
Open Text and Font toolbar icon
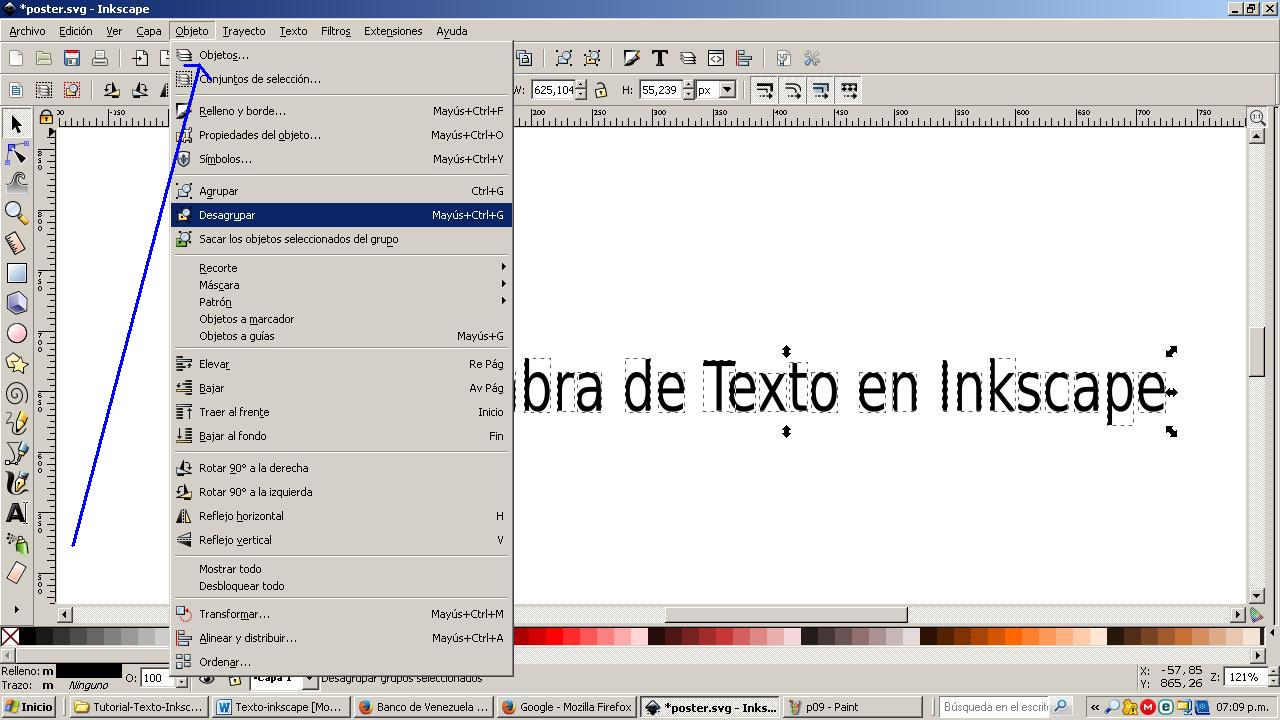pyautogui.click(x=660, y=59)
